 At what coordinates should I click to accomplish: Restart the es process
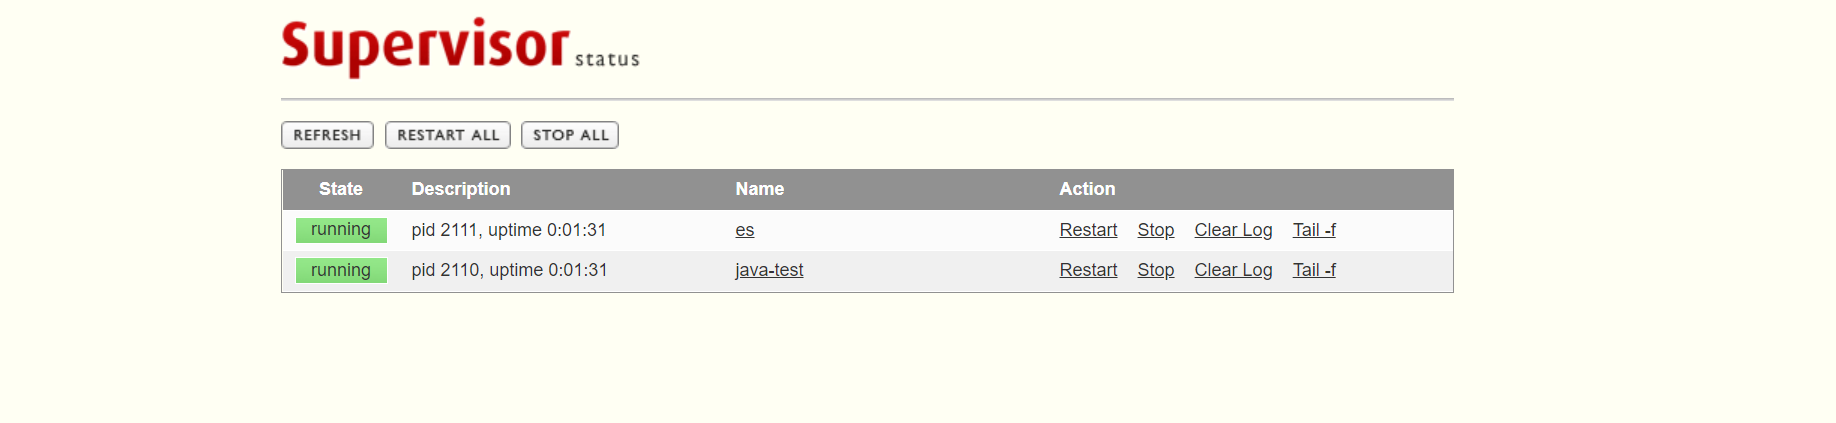click(1088, 230)
